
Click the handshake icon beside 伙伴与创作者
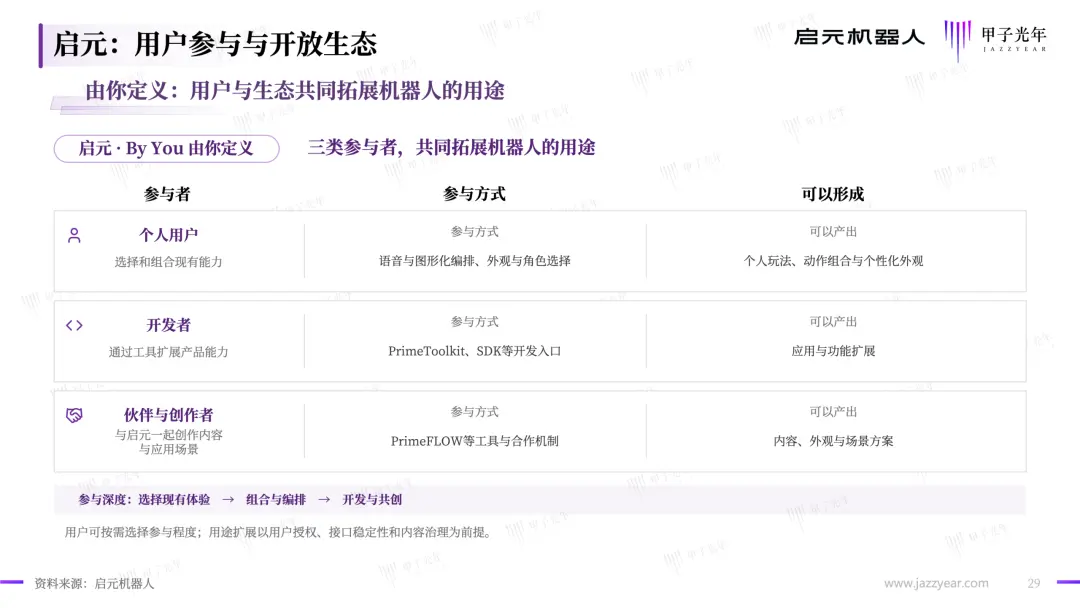[74, 415]
